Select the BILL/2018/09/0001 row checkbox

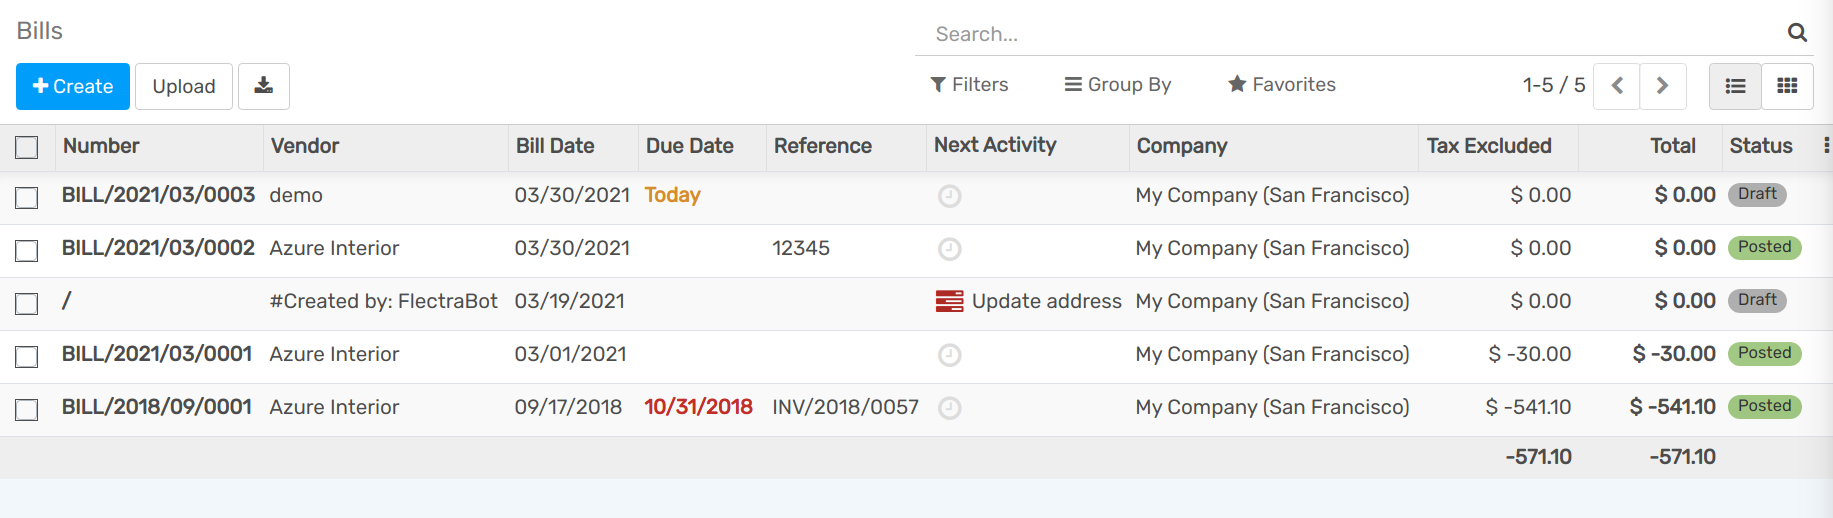tap(27, 409)
